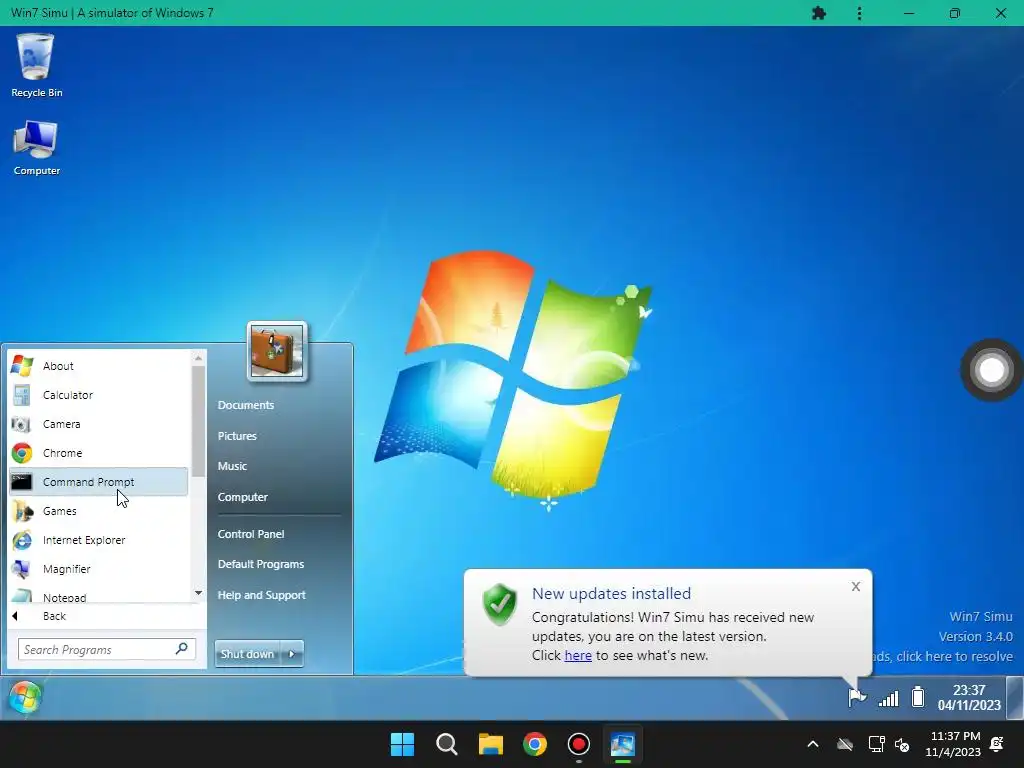Open host clock showing 11:37 PM
Viewport: 1024px width, 768px height.
[x=955, y=744]
